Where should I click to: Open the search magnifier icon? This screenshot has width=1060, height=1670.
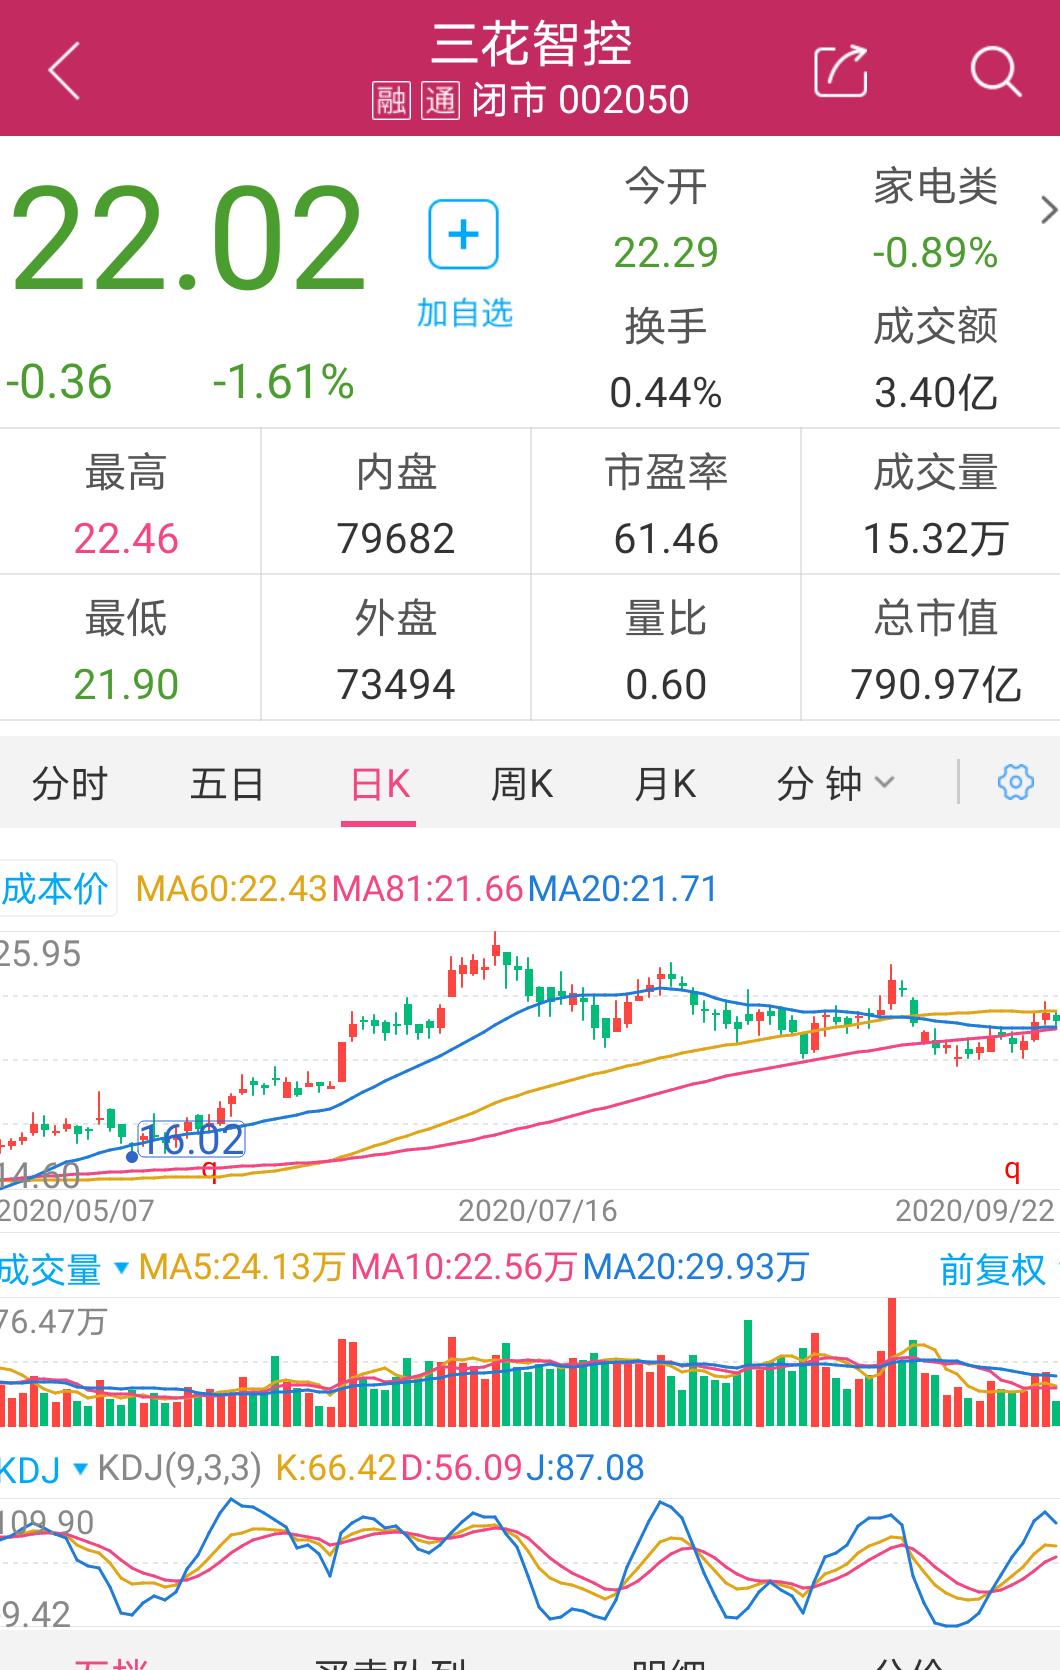click(x=995, y=71)
